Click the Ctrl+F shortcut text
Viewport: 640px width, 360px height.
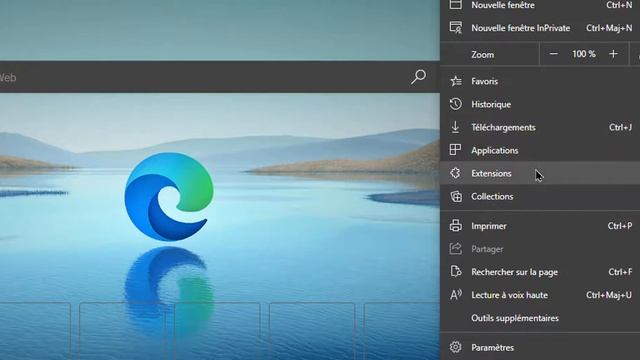pos(620,272)
